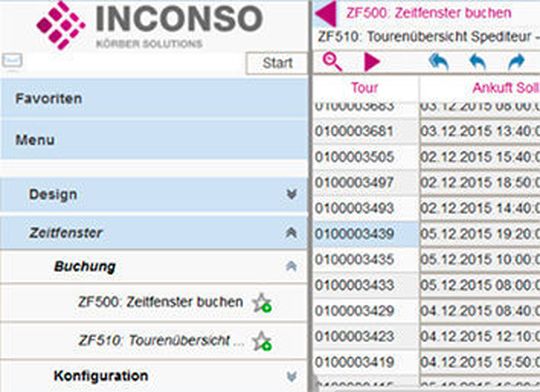Expand the Design section chevron

(291, 195)
